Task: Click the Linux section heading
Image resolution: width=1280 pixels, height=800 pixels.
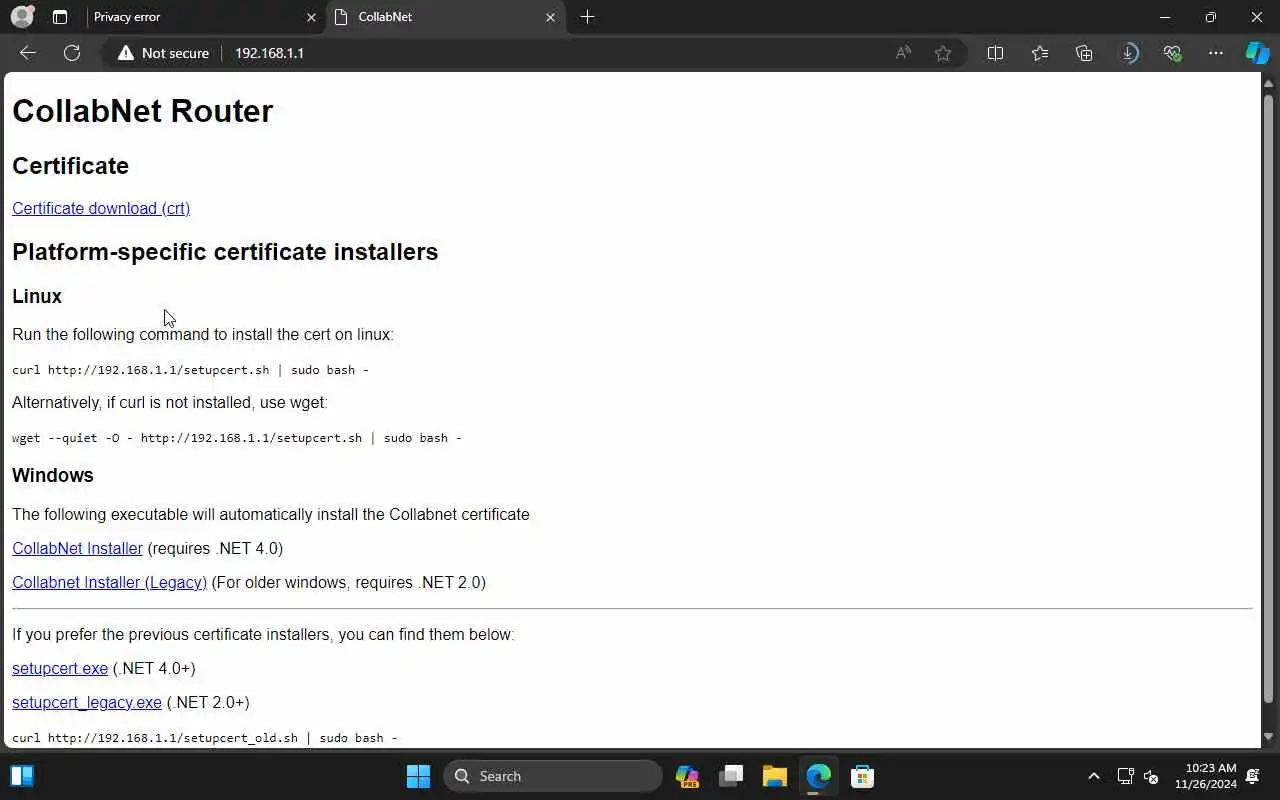Action: click(37, 296)
